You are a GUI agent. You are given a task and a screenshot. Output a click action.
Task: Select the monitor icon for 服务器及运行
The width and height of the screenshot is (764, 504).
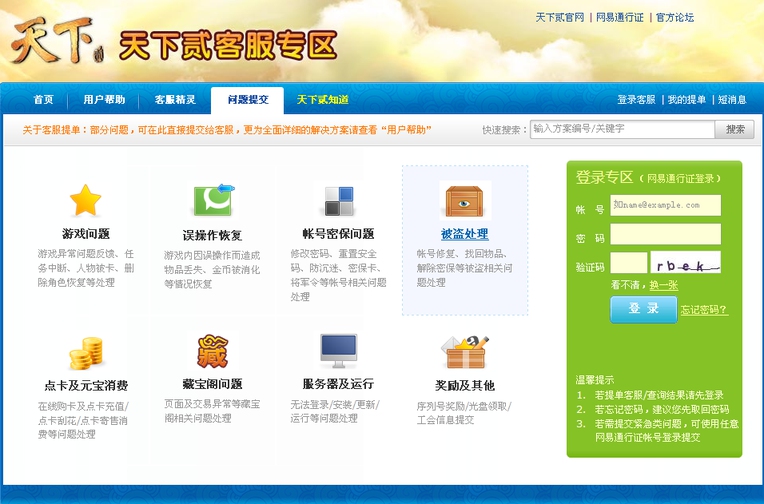pos(338,352)
